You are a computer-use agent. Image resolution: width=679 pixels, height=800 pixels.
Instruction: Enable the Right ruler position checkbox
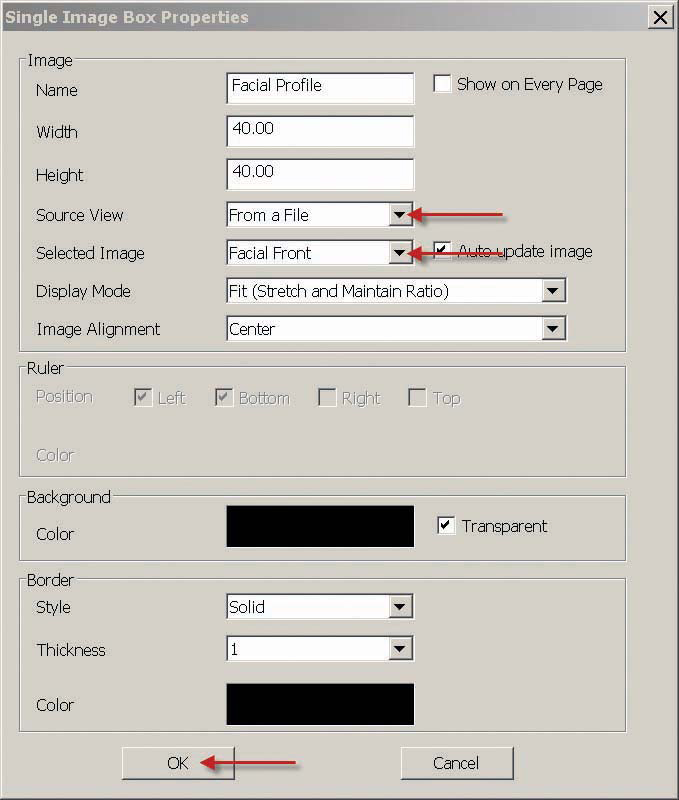pos(327,397)
